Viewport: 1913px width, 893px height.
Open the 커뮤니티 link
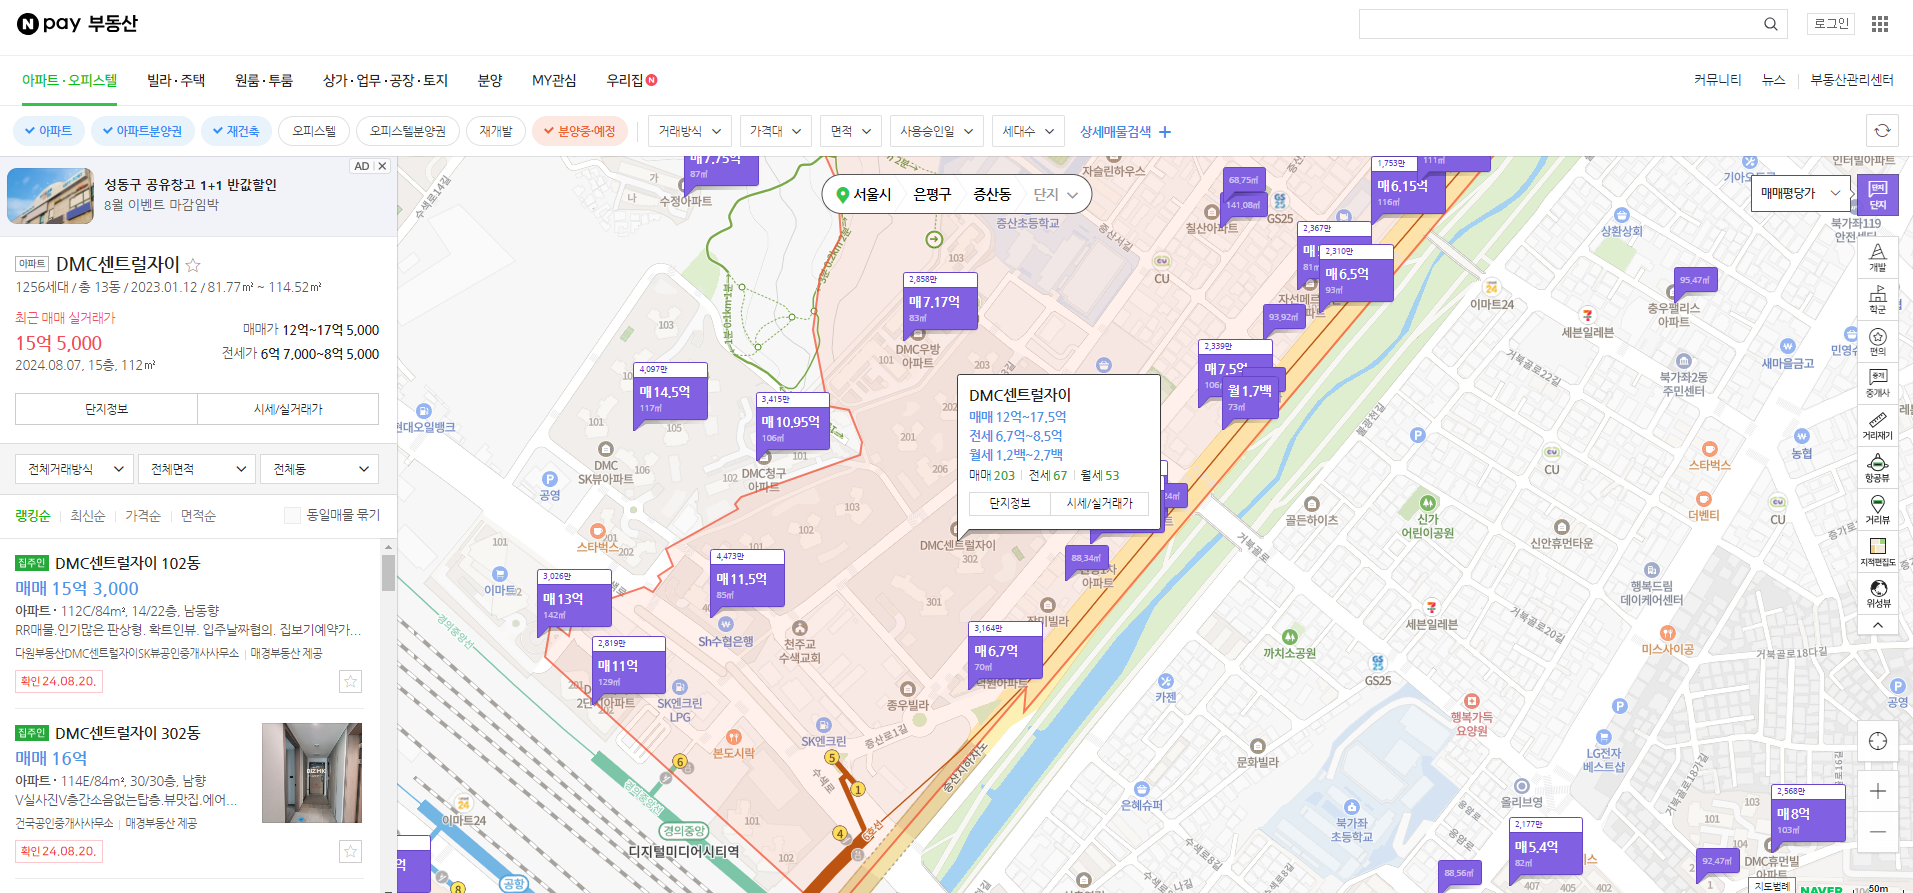coord(1717,80)
